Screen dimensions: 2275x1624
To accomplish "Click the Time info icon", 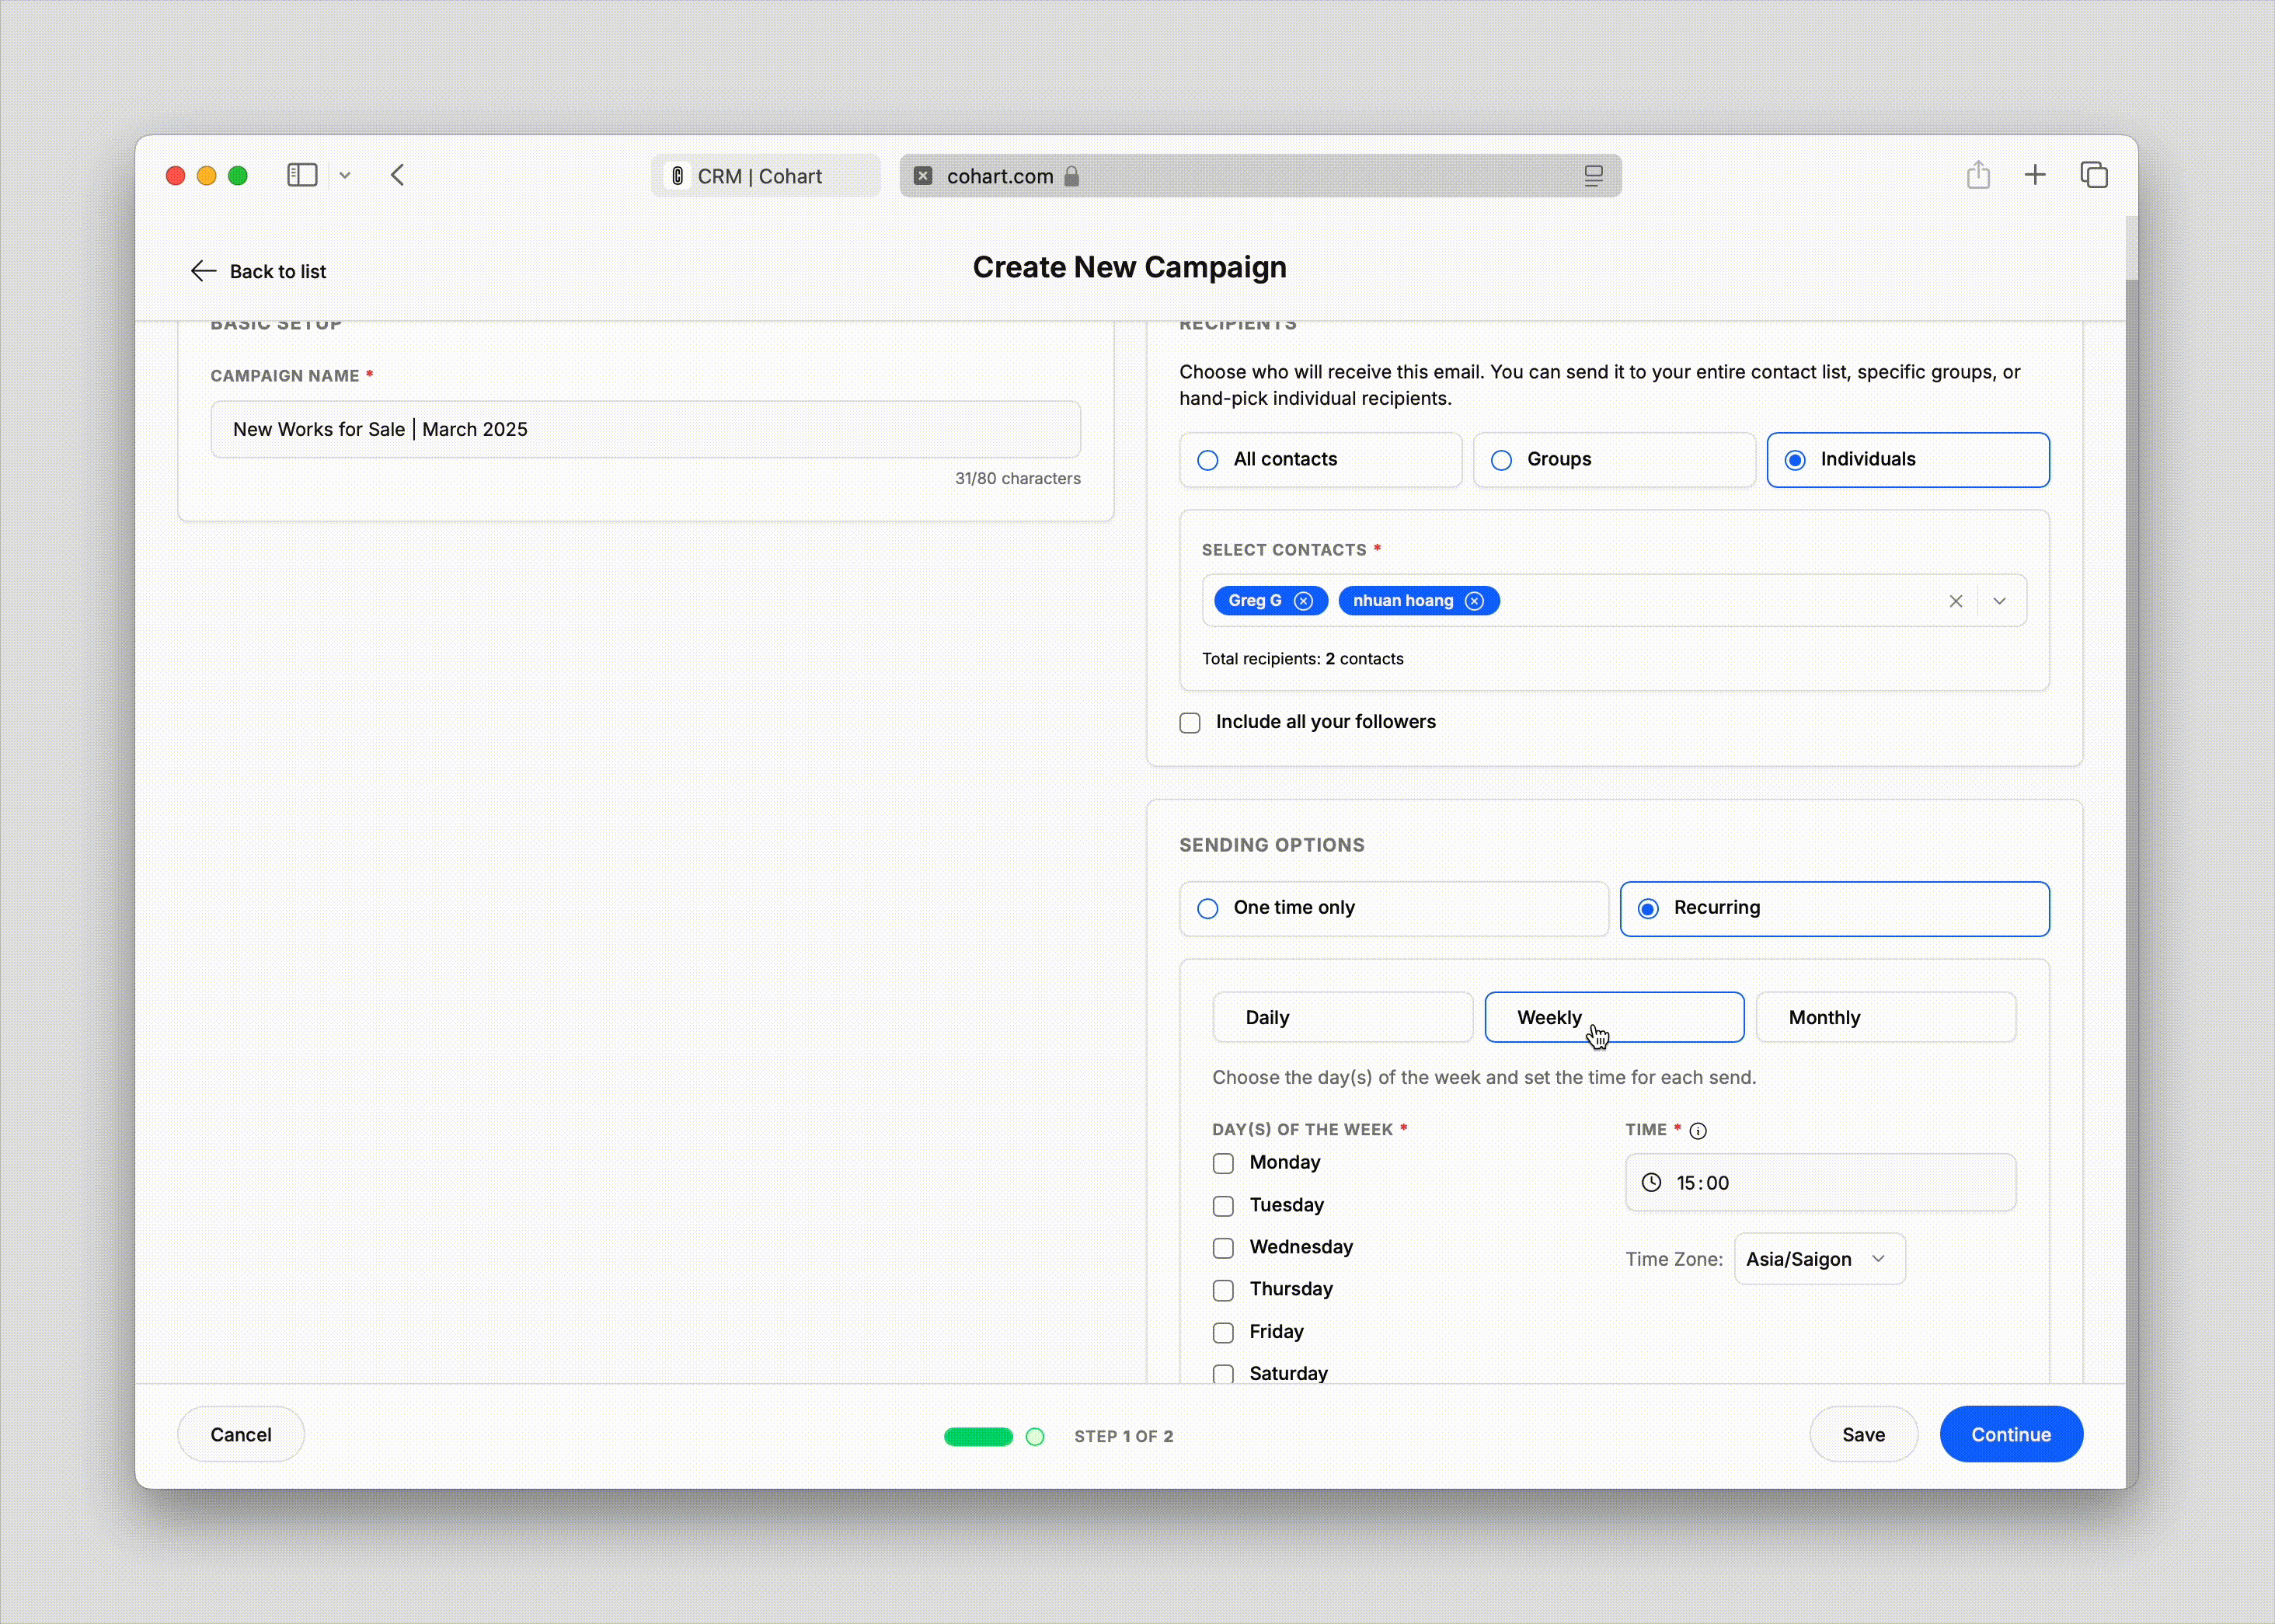I will click(x=1698, y=1131).
